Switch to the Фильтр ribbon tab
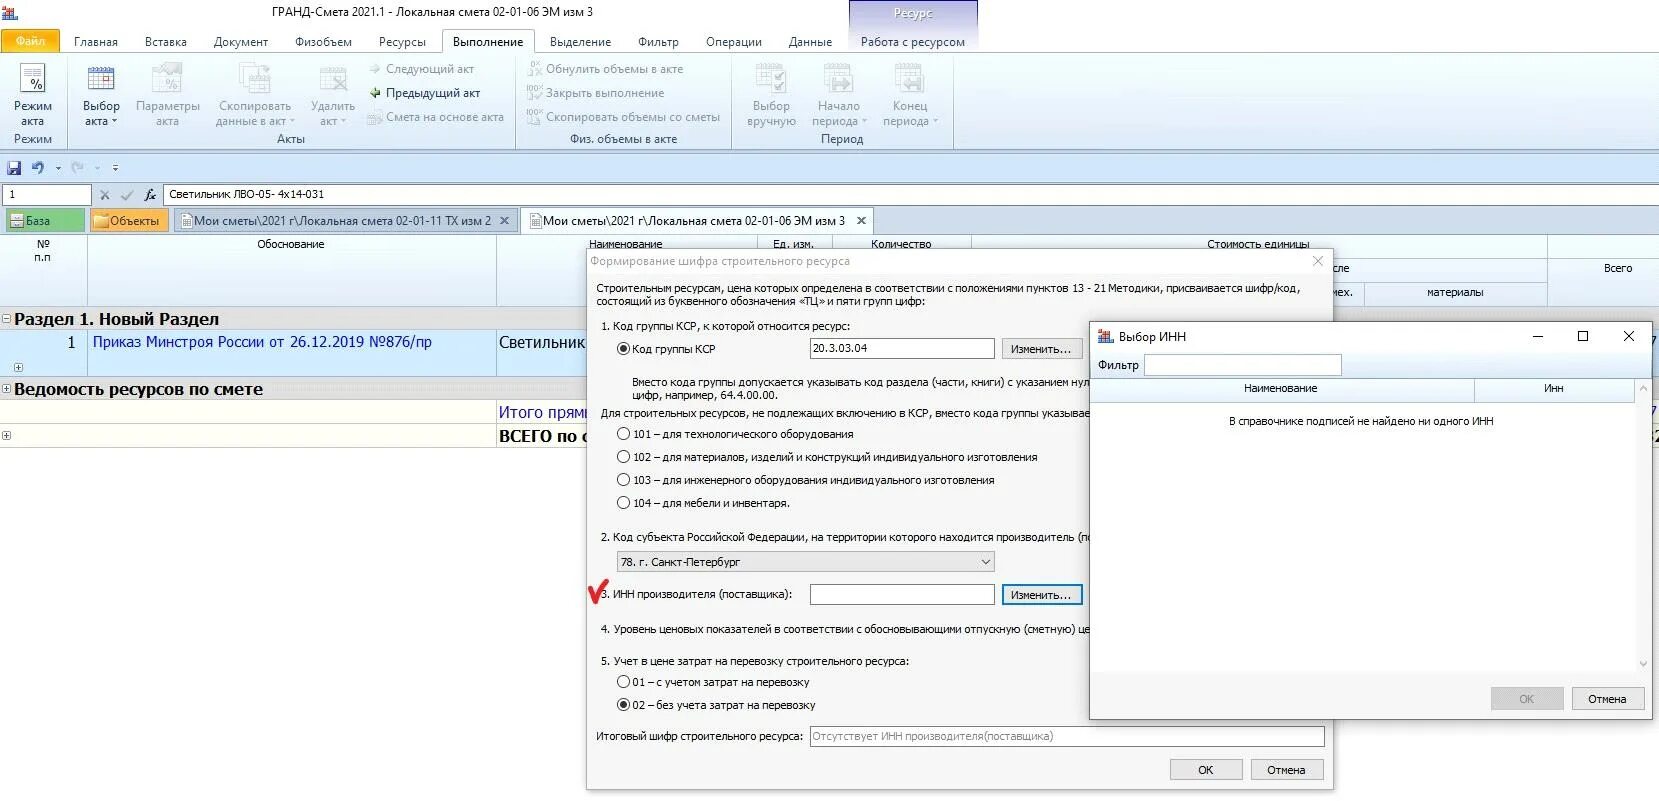Viewport: 1659px width, 801px height. coord(658,42)
